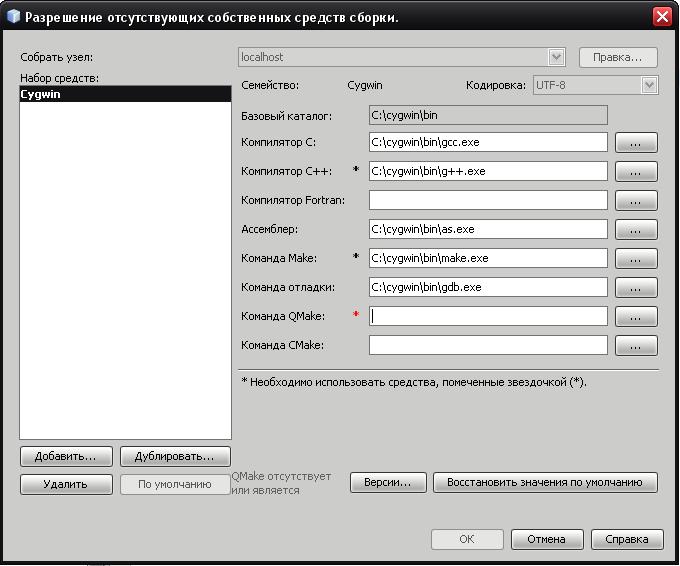The image size is (680, 566).
Task: Browse for the QMake command
Action: point(636,317)
